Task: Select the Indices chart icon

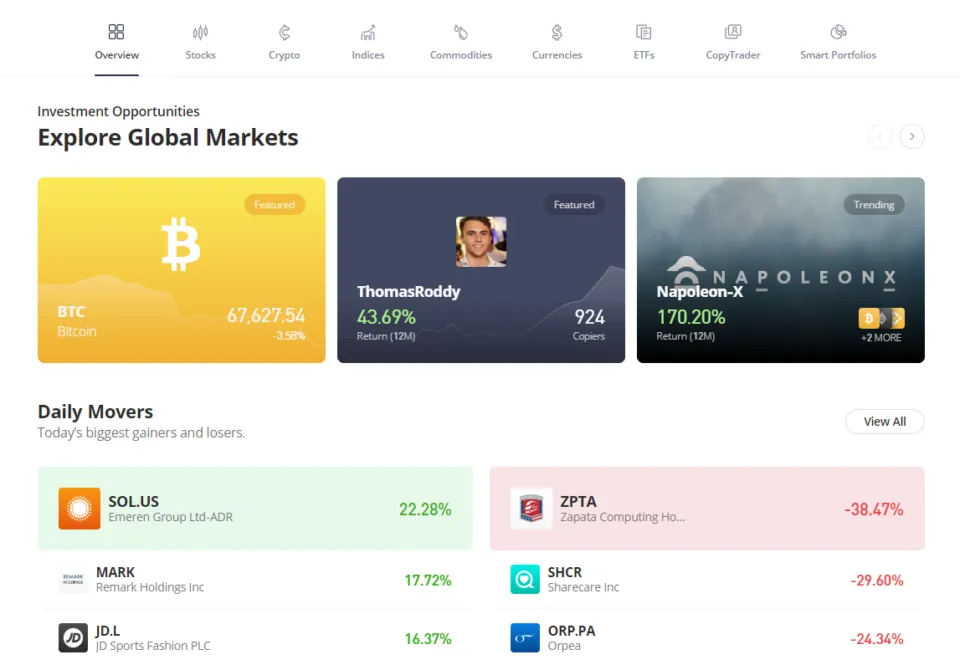Action: click(x=368, y=32)
